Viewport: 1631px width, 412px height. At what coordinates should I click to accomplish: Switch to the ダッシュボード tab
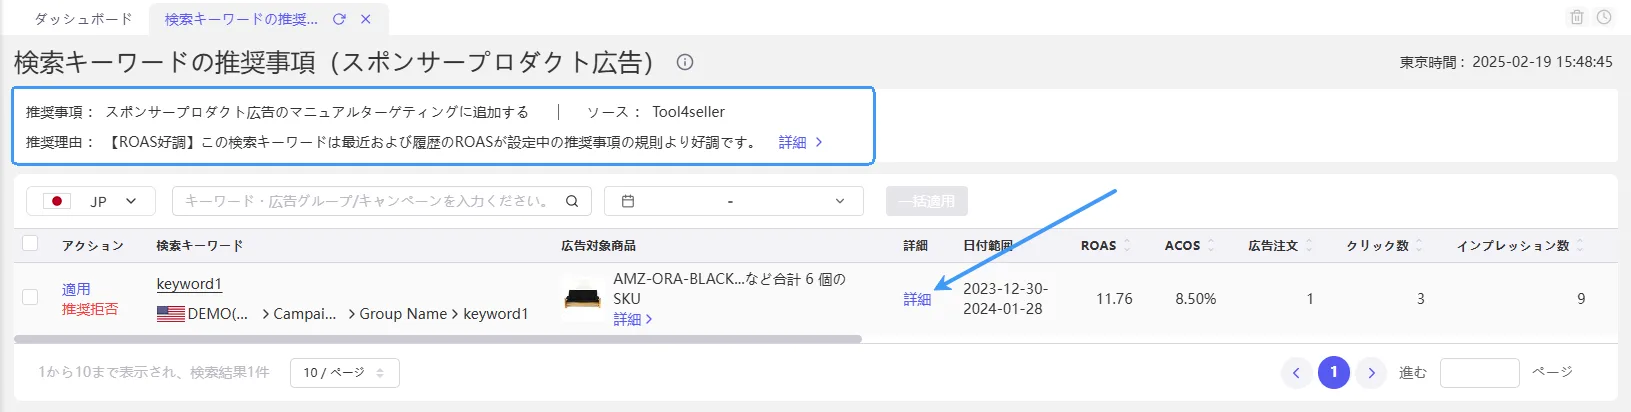(x=83, y=19)
